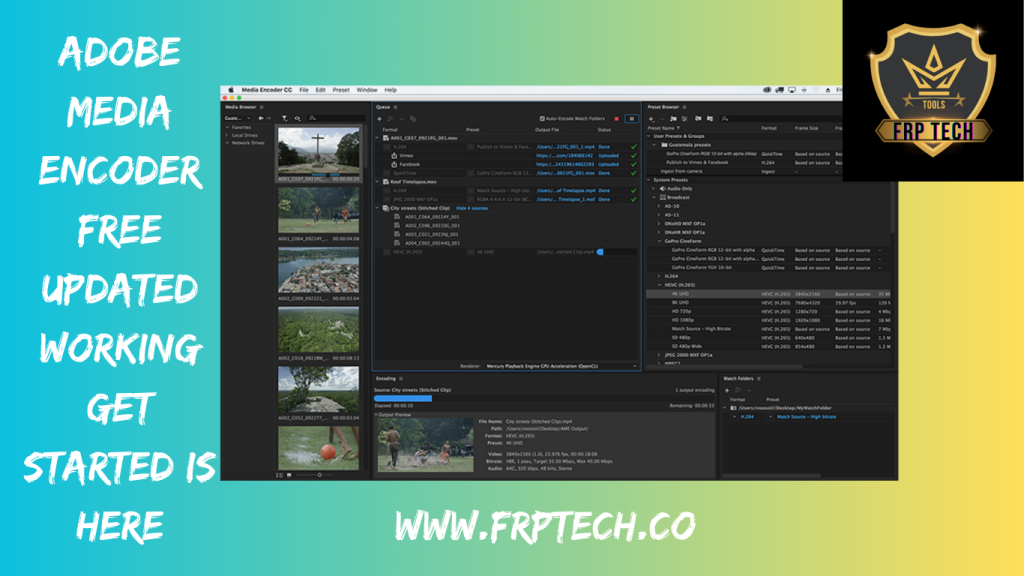This screenshot has height=576, width=1024.
Task: Click the Duplicate icon in Queue toolbar
Action: [x=413, y=118]
